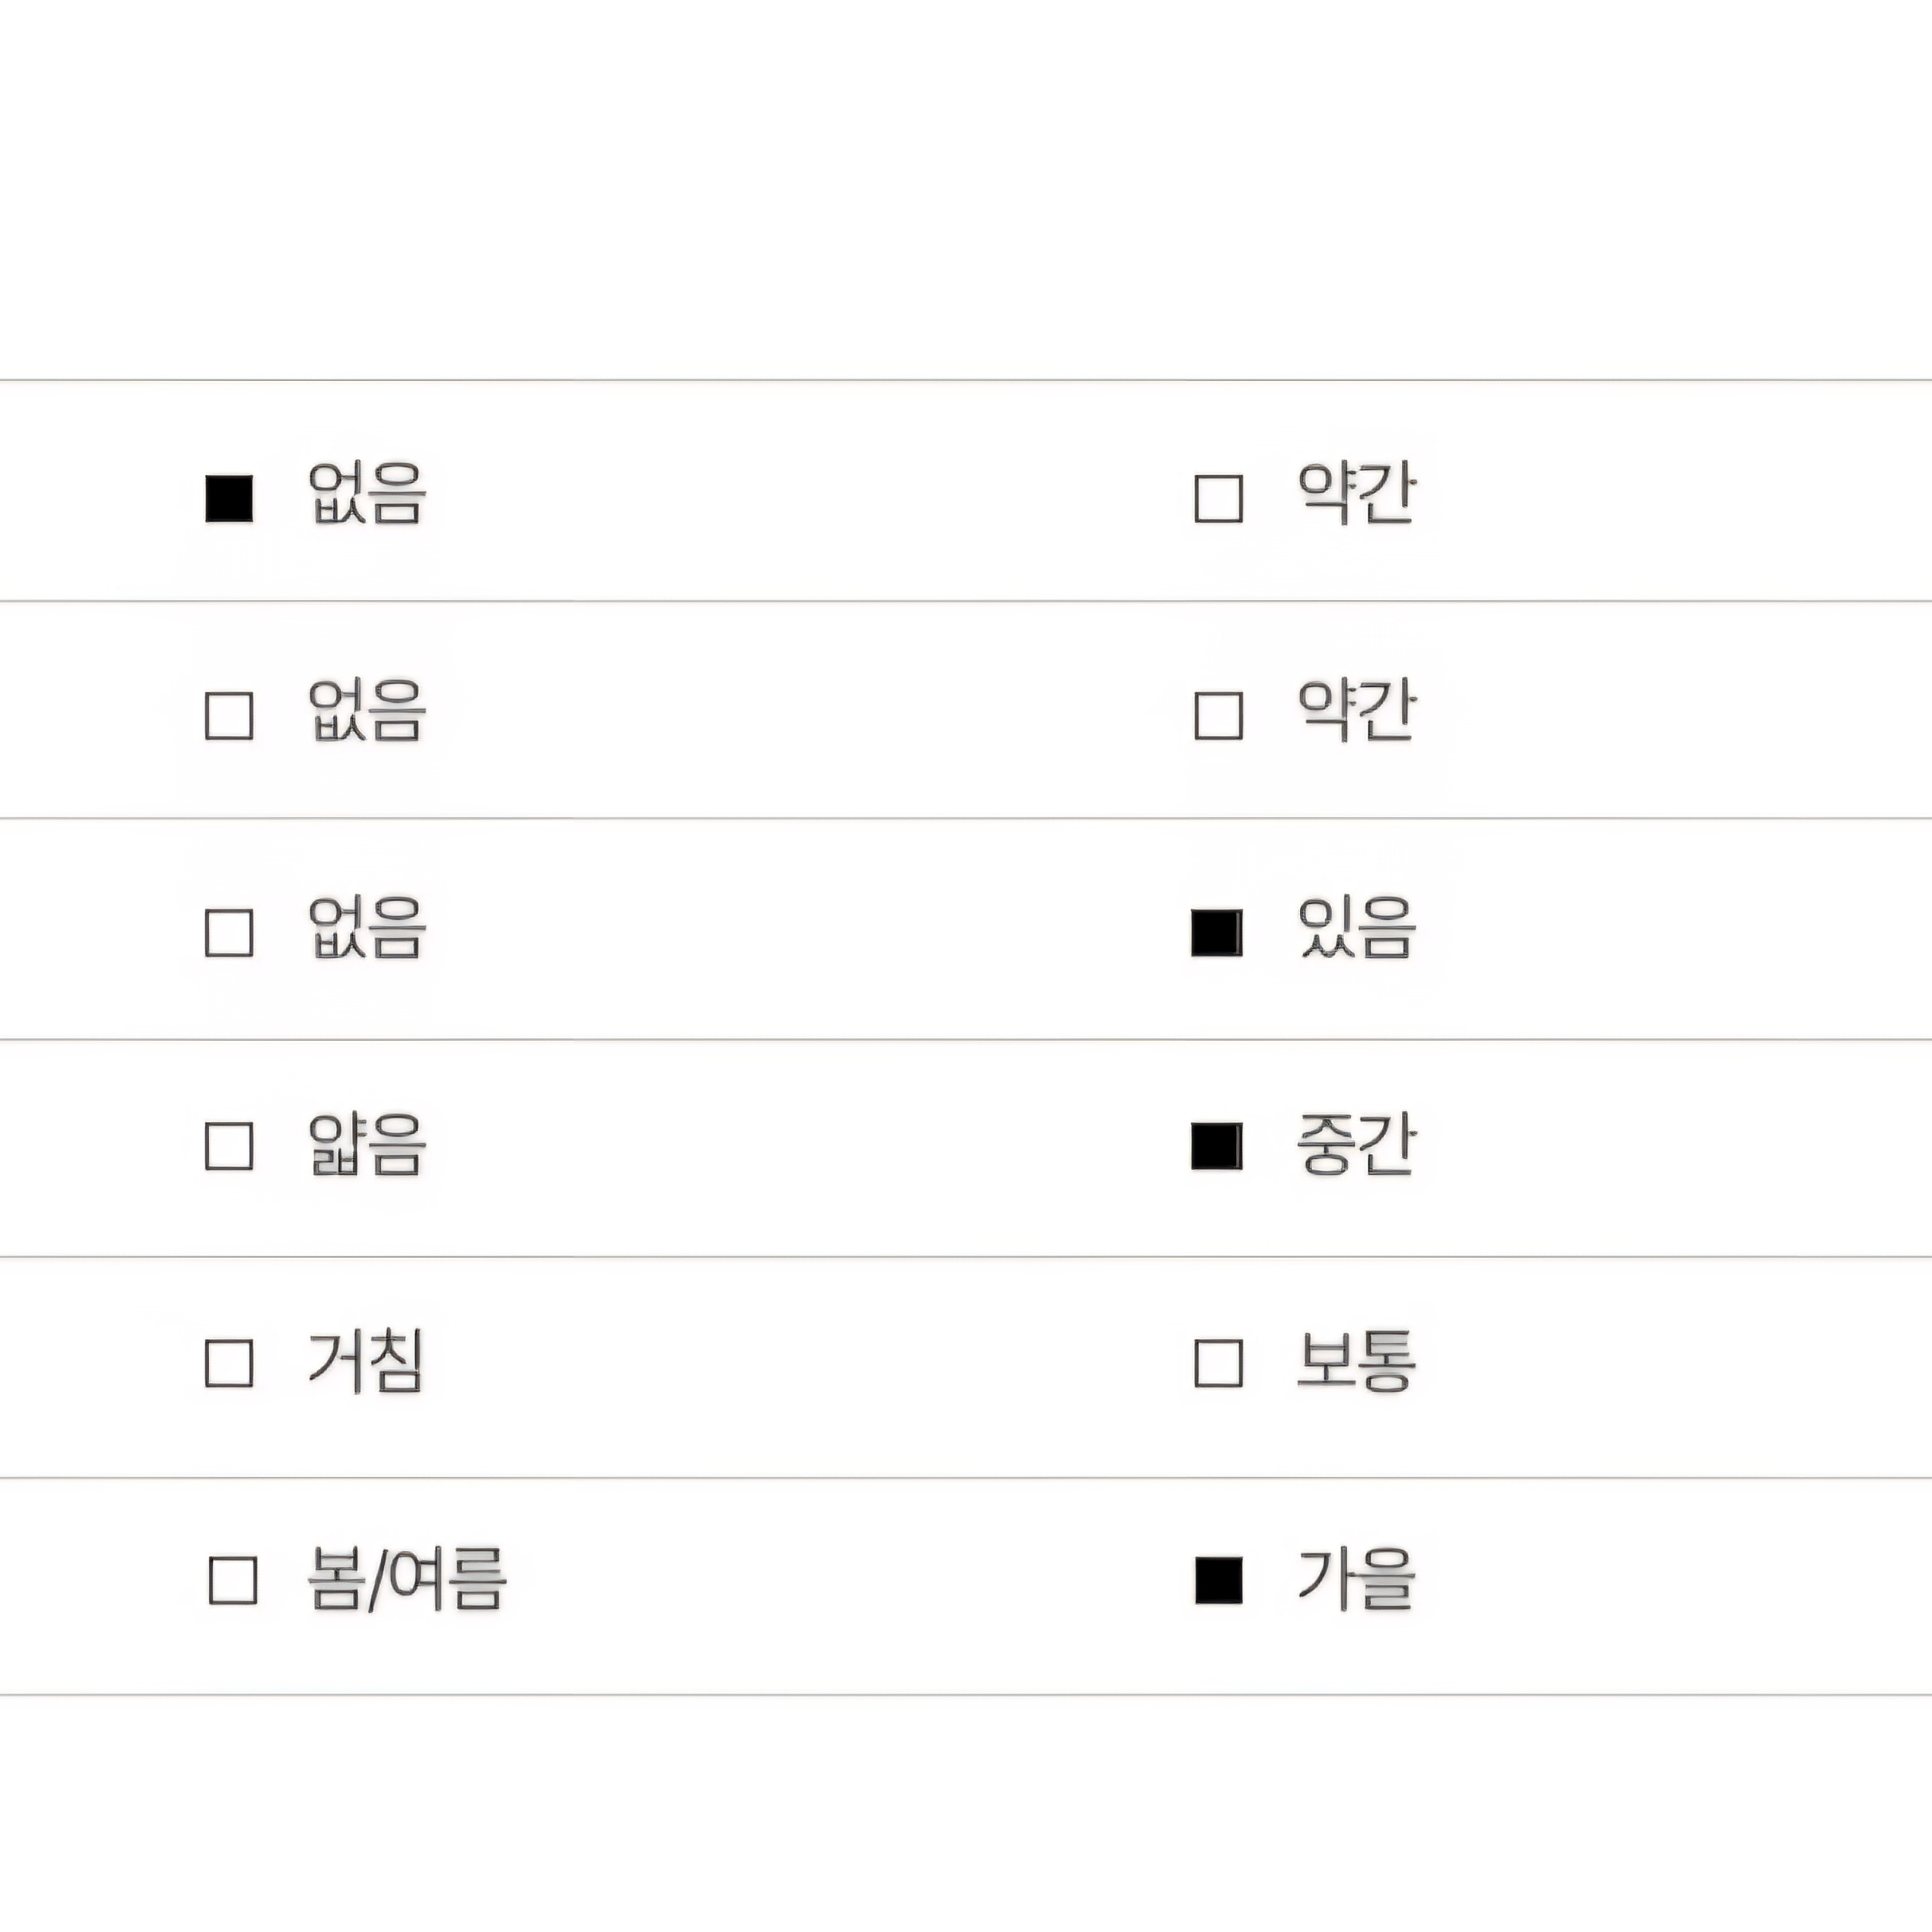Click the 보통 label text
The image size is (1932, 1932).
click(1356, 1361)
